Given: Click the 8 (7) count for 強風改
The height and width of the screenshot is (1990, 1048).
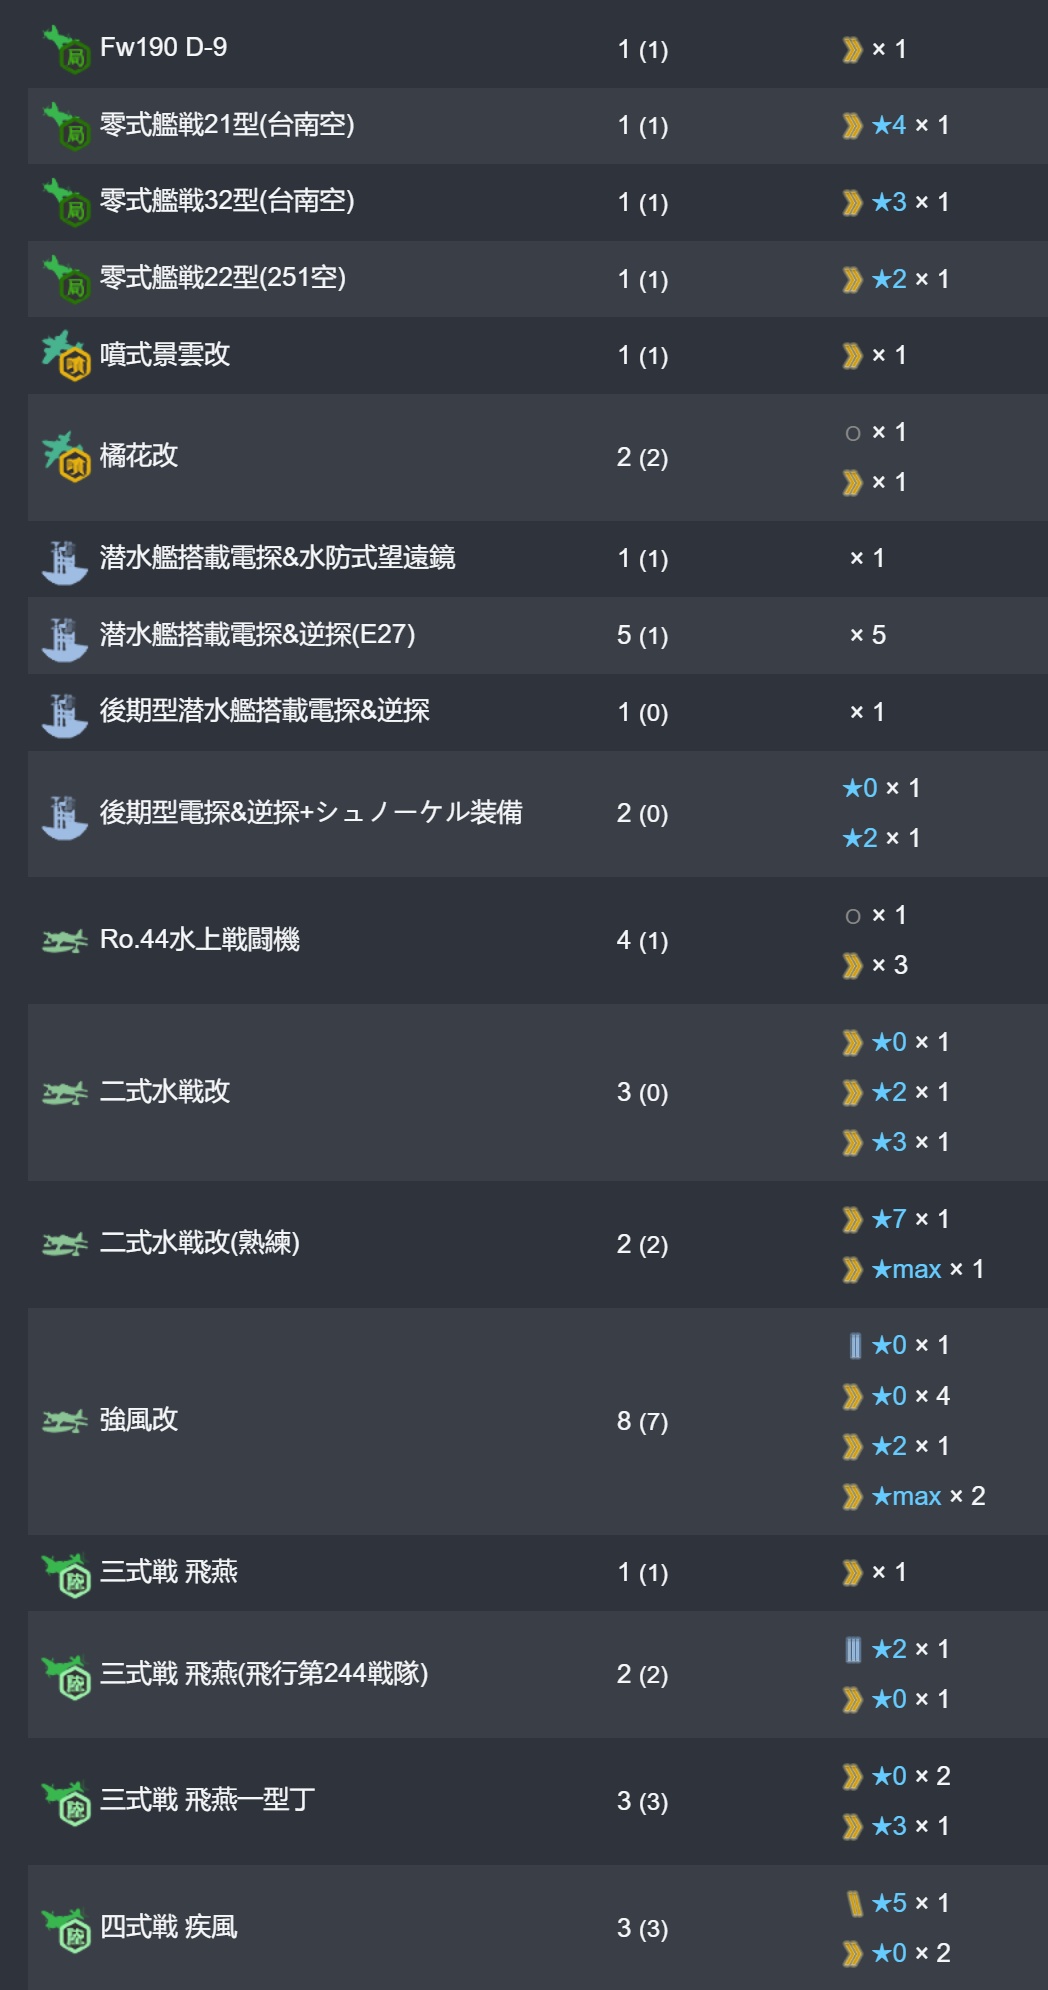Looking at the screenshot, I should point(642,1421).
